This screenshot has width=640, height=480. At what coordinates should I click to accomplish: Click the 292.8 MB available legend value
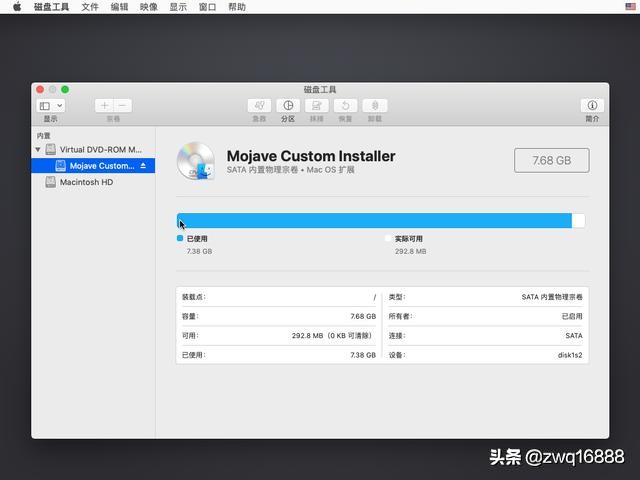click(410, 251)
